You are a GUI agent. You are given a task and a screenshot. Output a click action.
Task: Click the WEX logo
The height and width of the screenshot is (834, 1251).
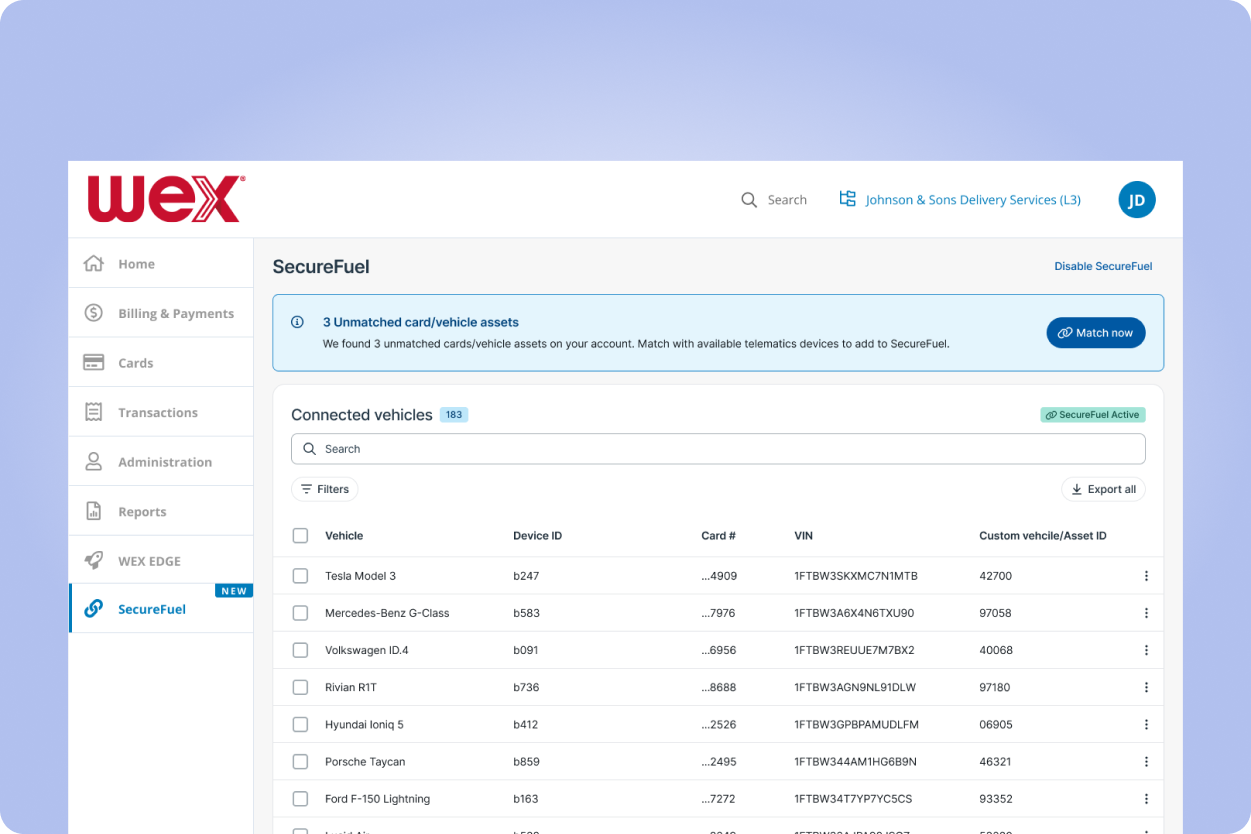click(x=166, y=199)
